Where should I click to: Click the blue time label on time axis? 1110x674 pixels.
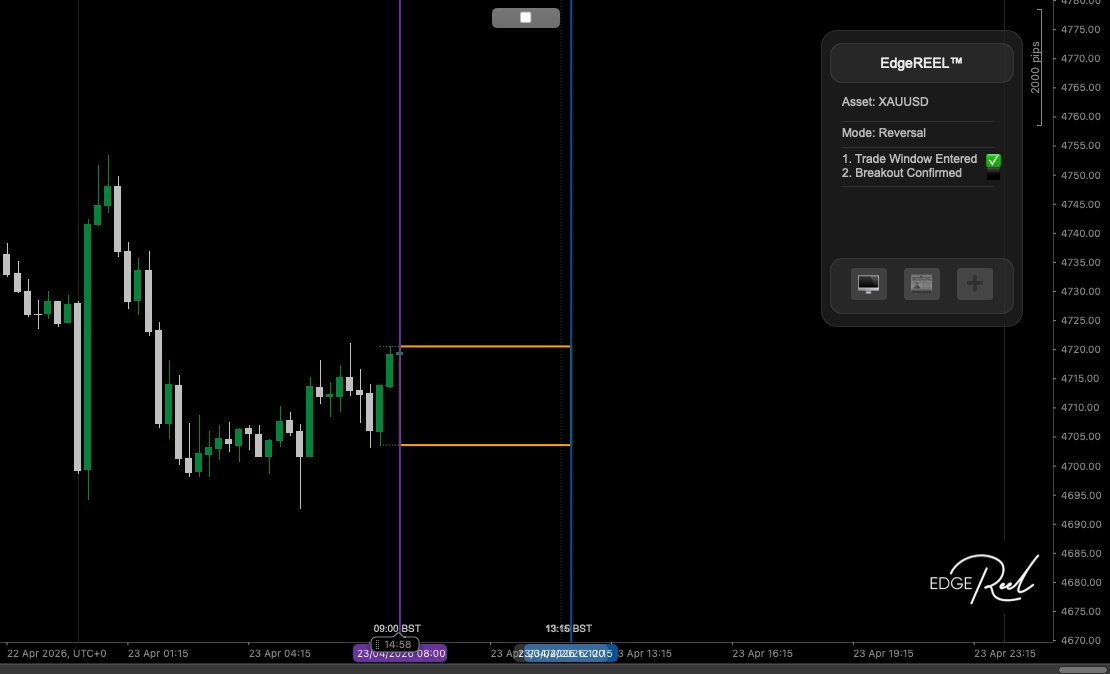tap(571, 653)
